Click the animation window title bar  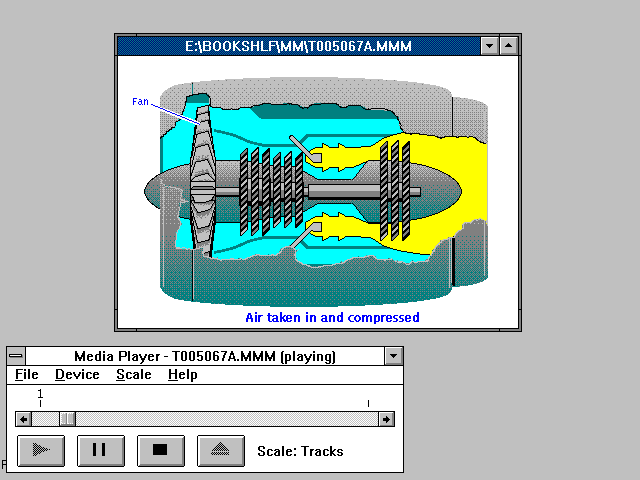click(x=298, y=45)
